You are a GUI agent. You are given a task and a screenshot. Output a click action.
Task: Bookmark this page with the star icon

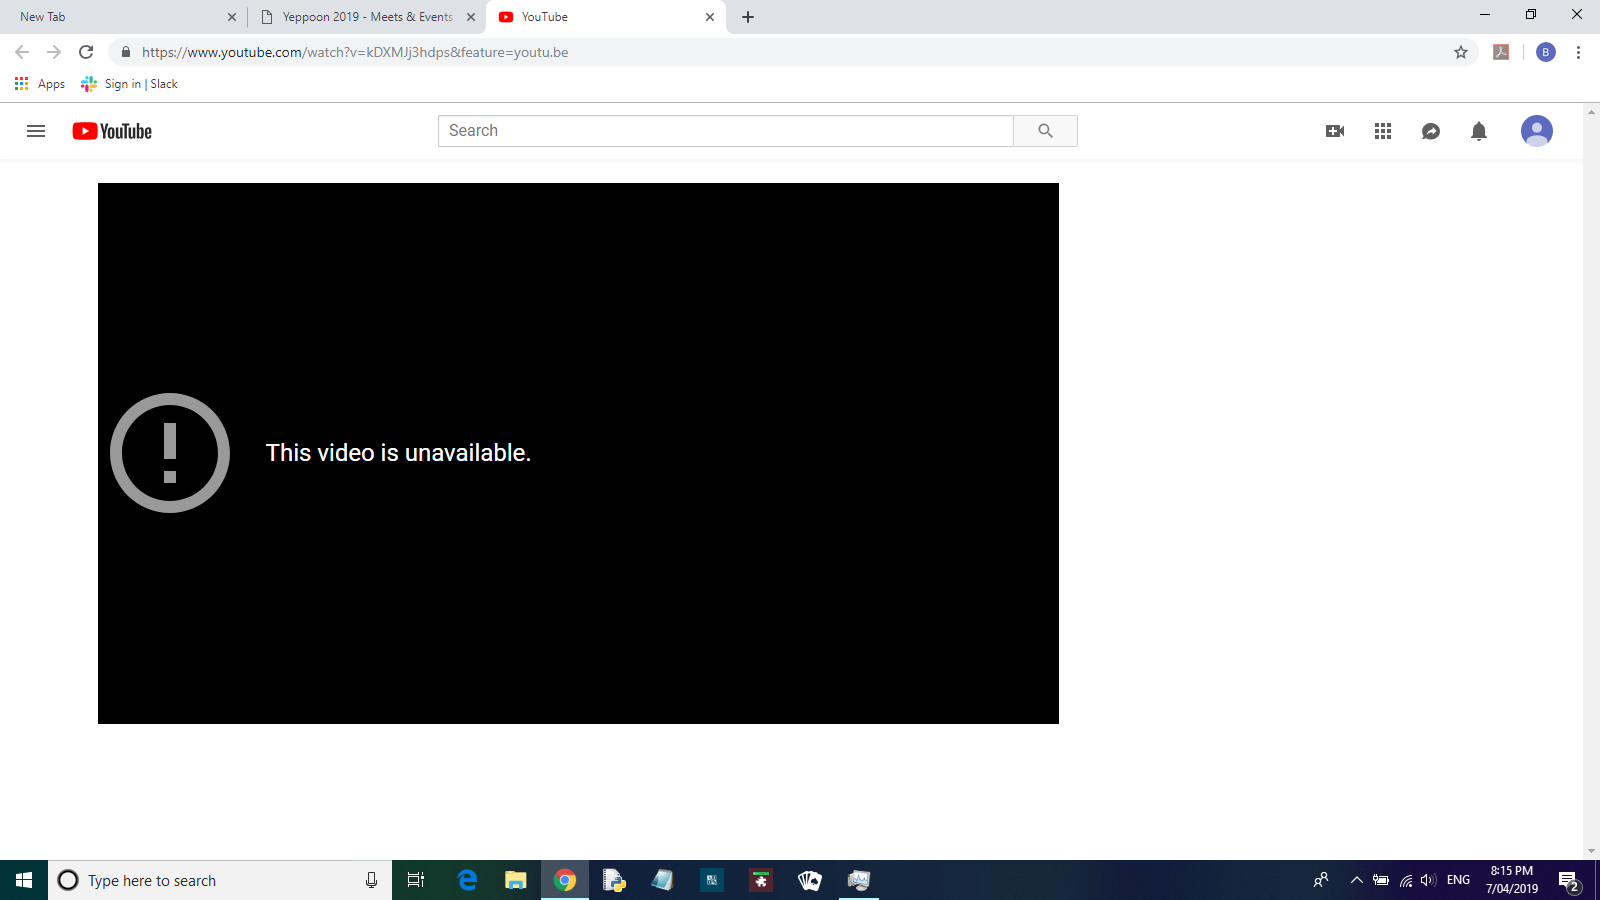[x=1461, y=52]
